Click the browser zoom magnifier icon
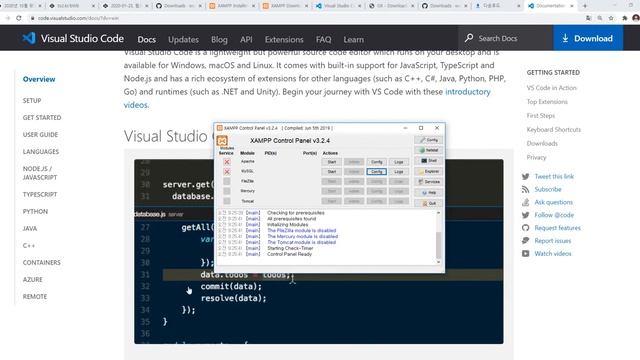This screenshot has height=360, width=640. pos(600,18)
